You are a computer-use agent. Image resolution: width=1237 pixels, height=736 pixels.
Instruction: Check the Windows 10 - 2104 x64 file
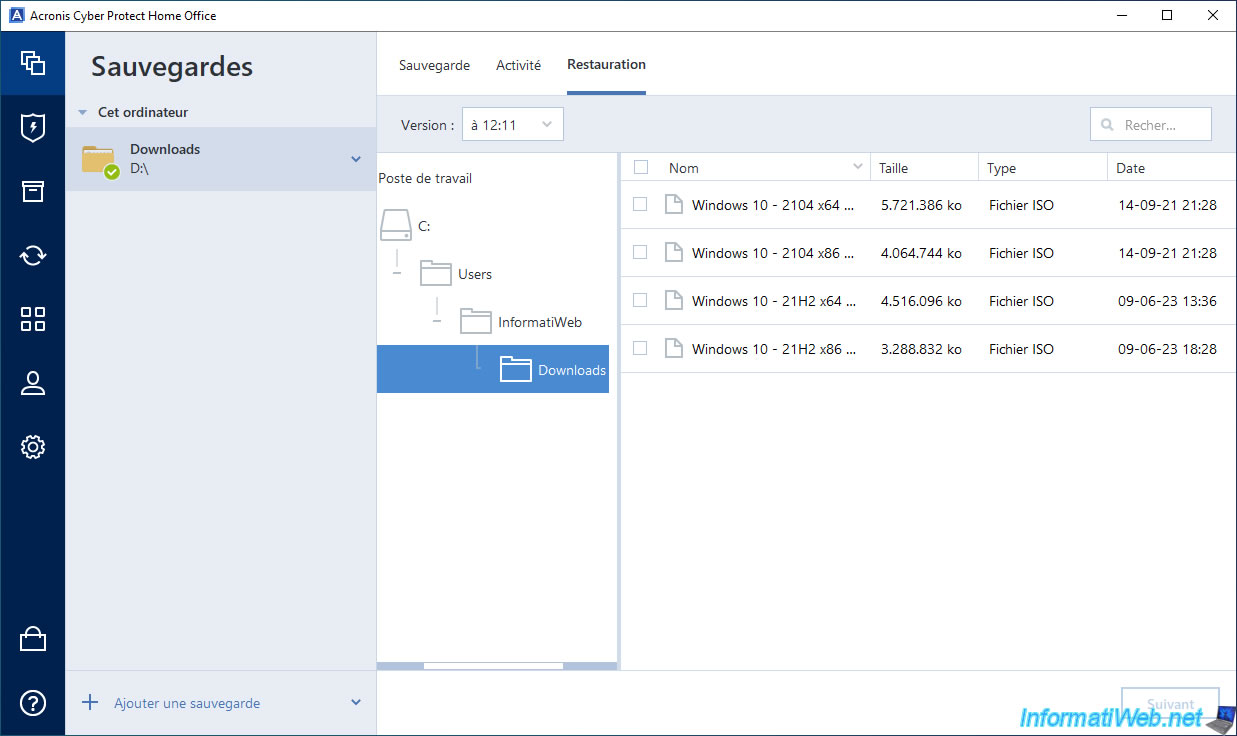pos(640,204)
